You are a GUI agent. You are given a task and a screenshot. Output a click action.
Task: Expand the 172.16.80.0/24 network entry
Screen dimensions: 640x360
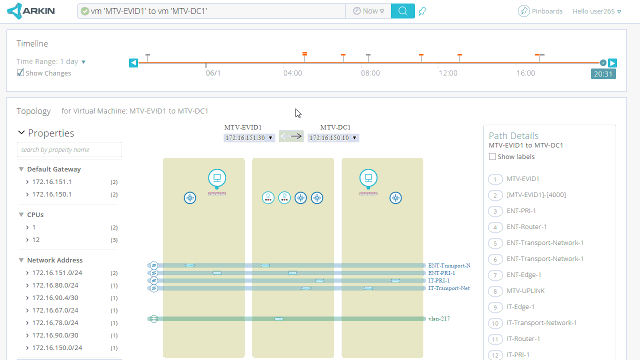[x=27, y=286]
